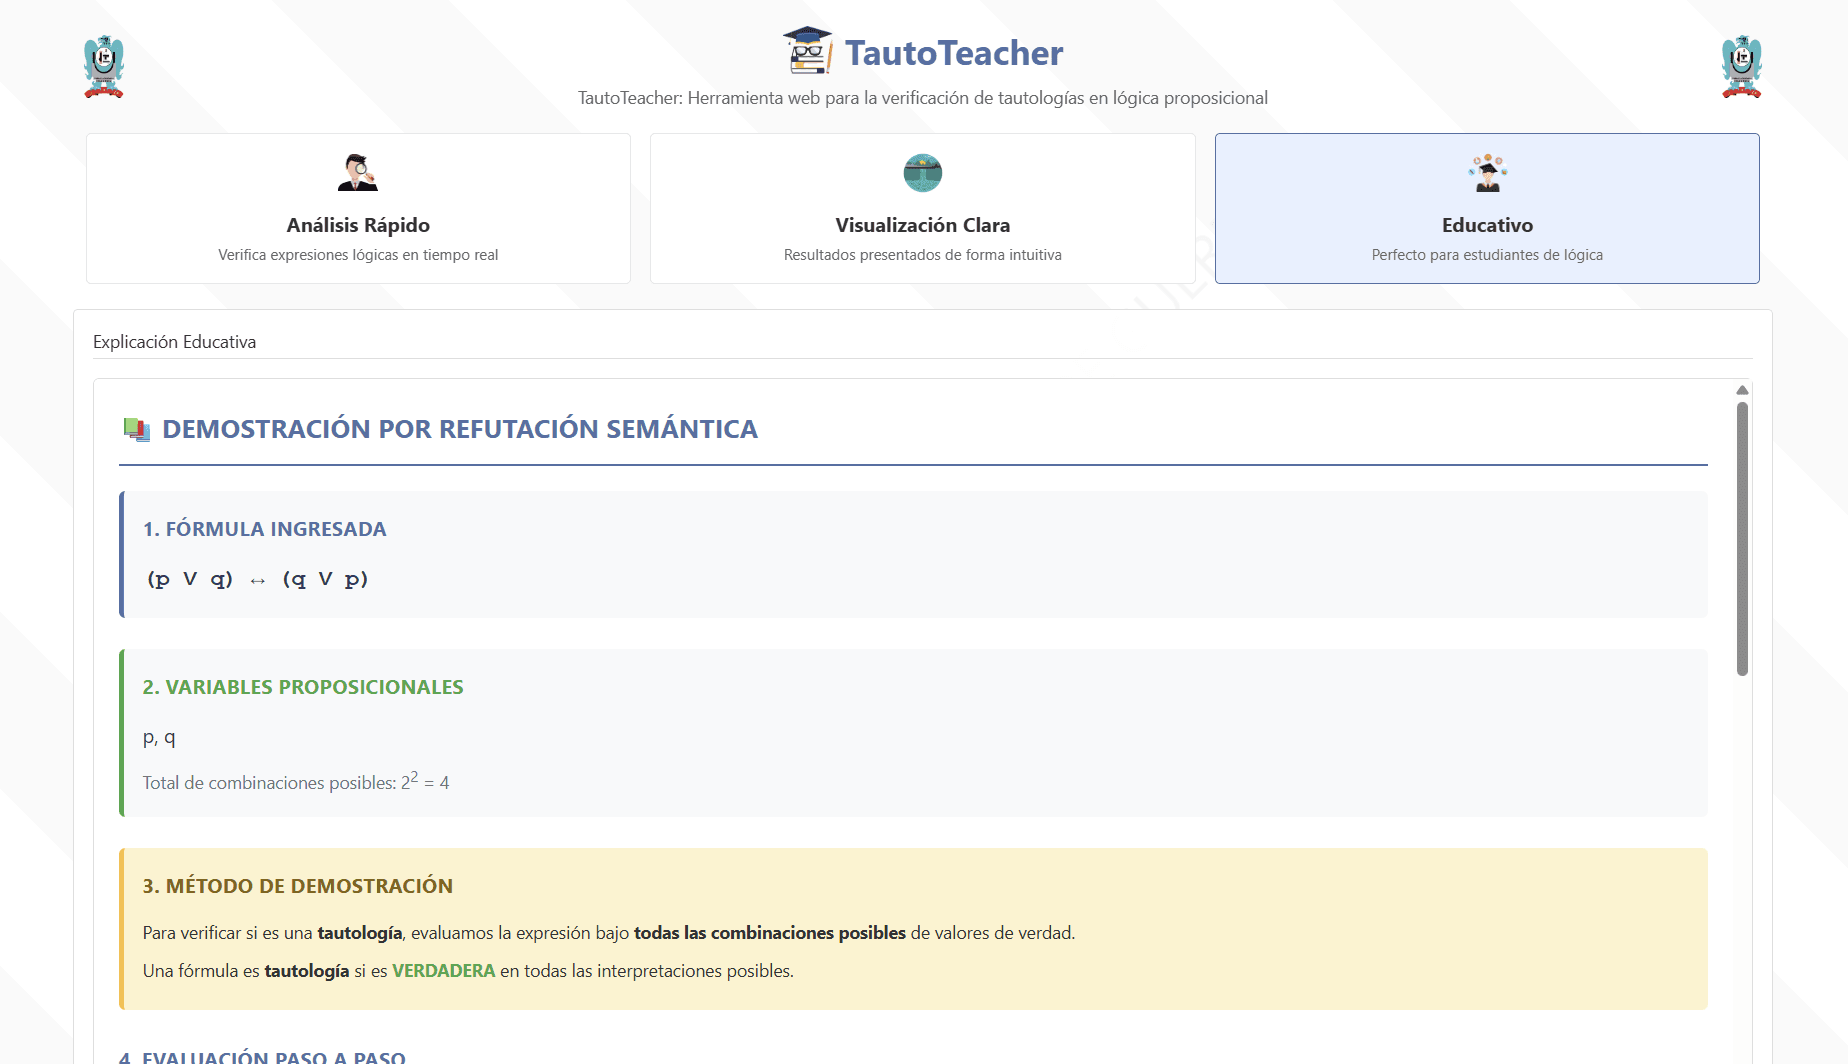Click the books icon beside Demostración heading
This screenshot has width=1848, height=1064.
click(x=136, y=429)
